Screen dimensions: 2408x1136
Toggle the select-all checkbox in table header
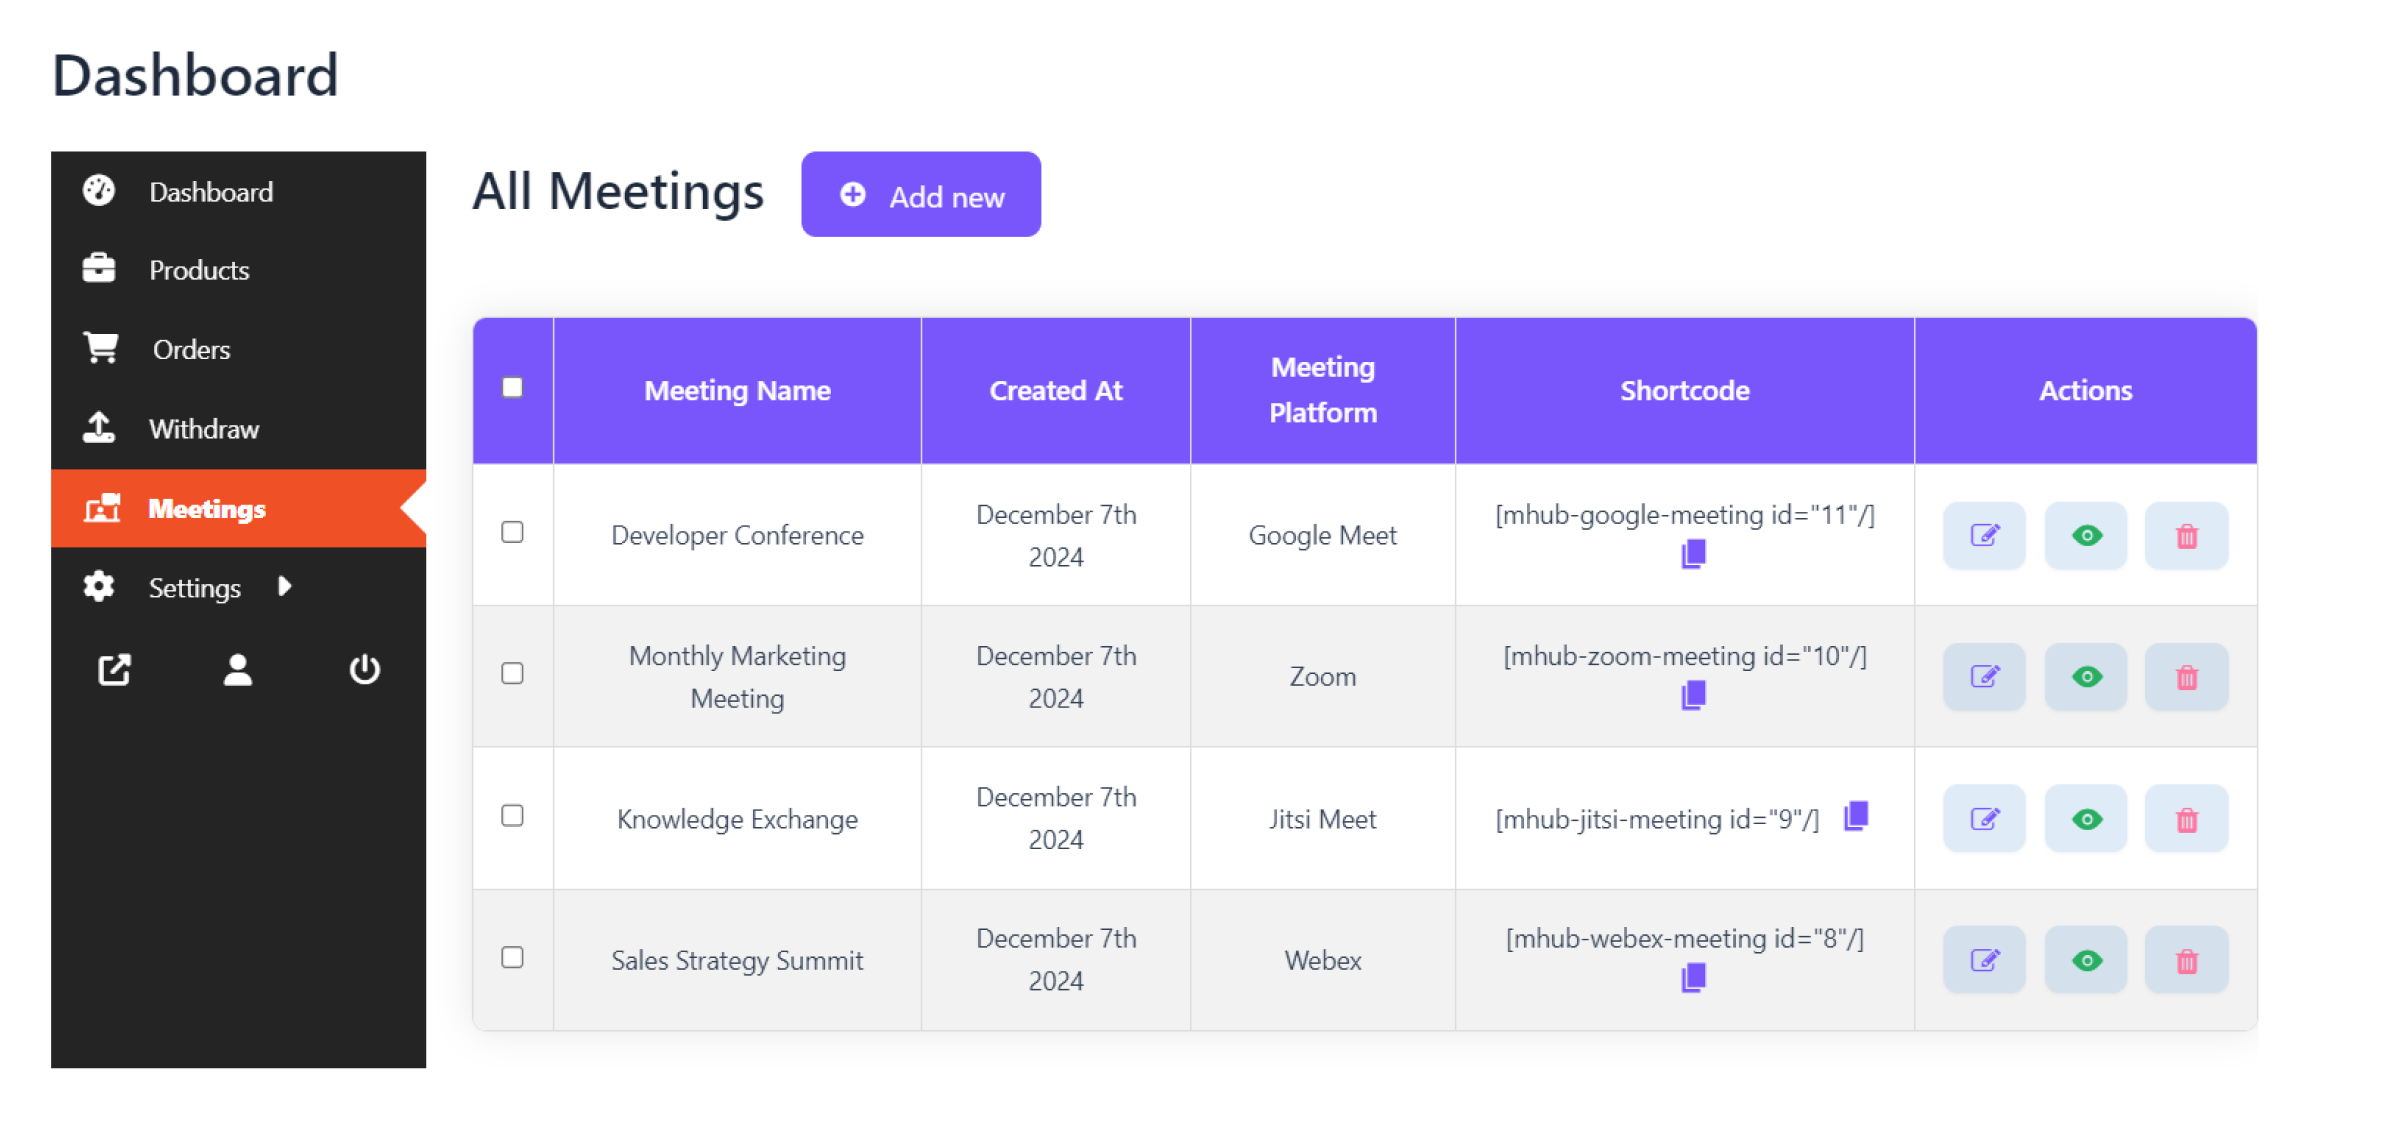click(x=512, y=388)
